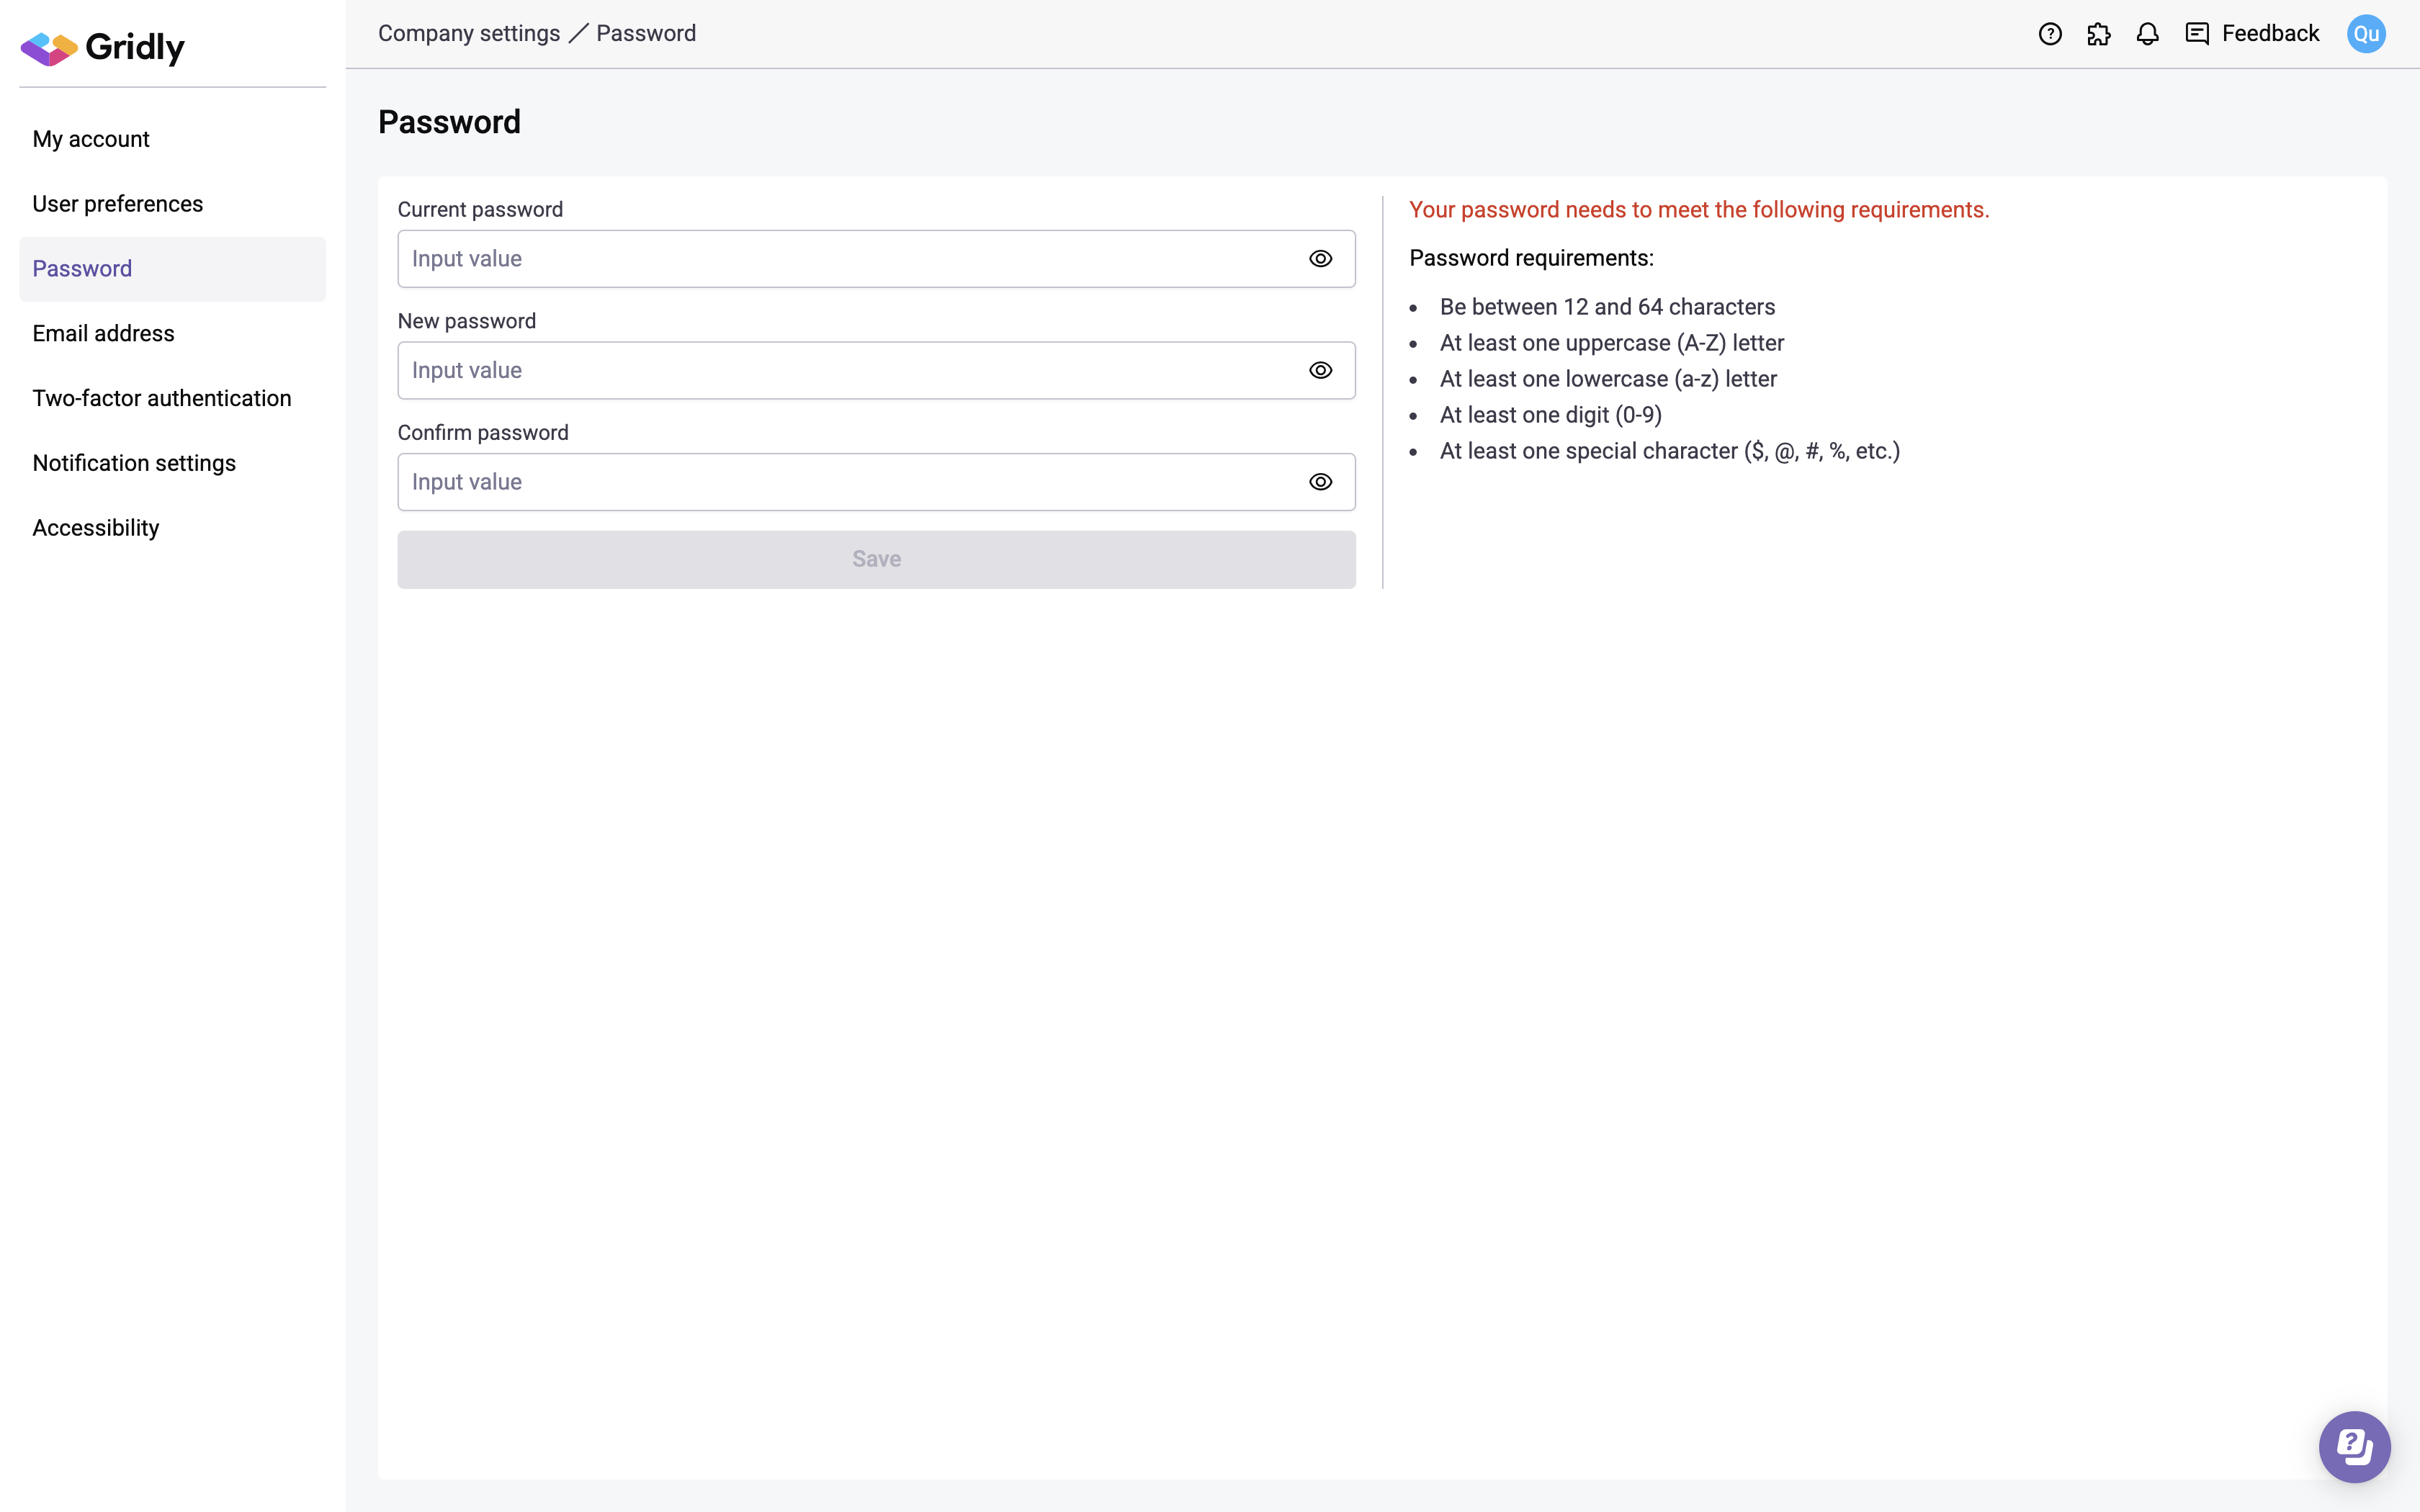The height and width of the screenshot is (1512, 2420).
Task: Click the Gridly logo
Action: point(103,47)
